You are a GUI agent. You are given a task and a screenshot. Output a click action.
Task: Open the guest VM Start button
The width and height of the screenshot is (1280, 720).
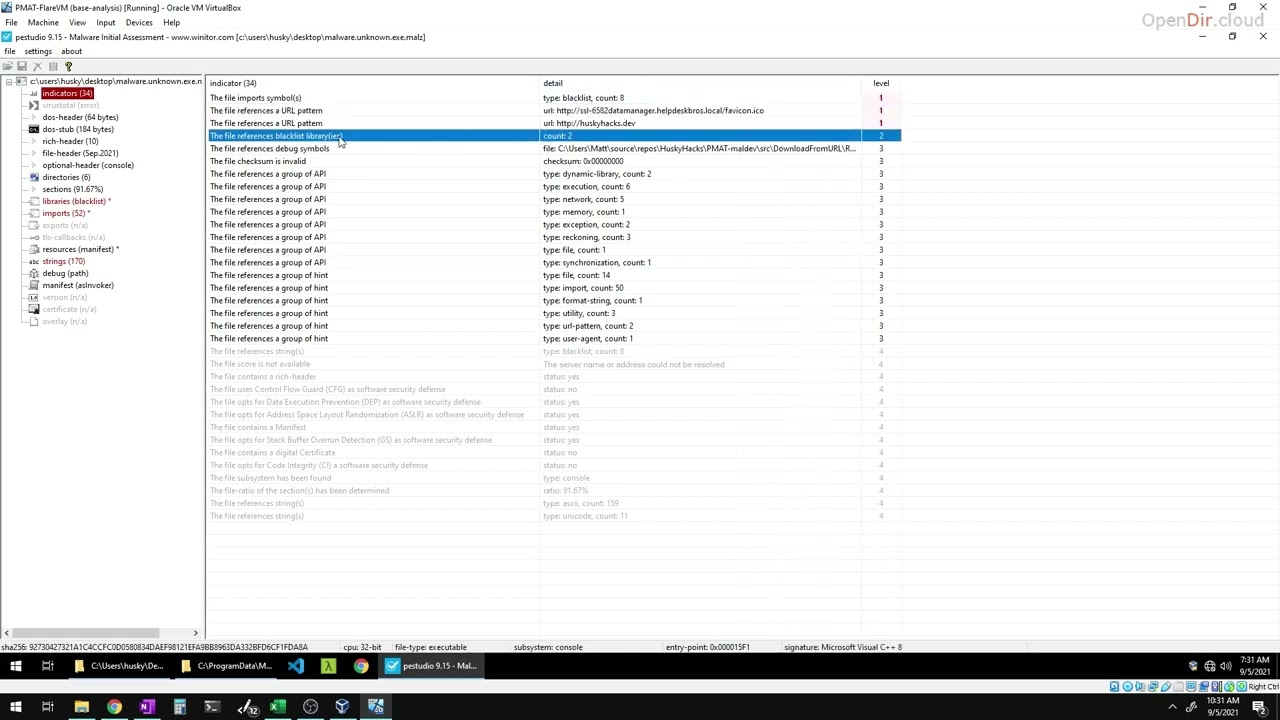tap(15, 666)
